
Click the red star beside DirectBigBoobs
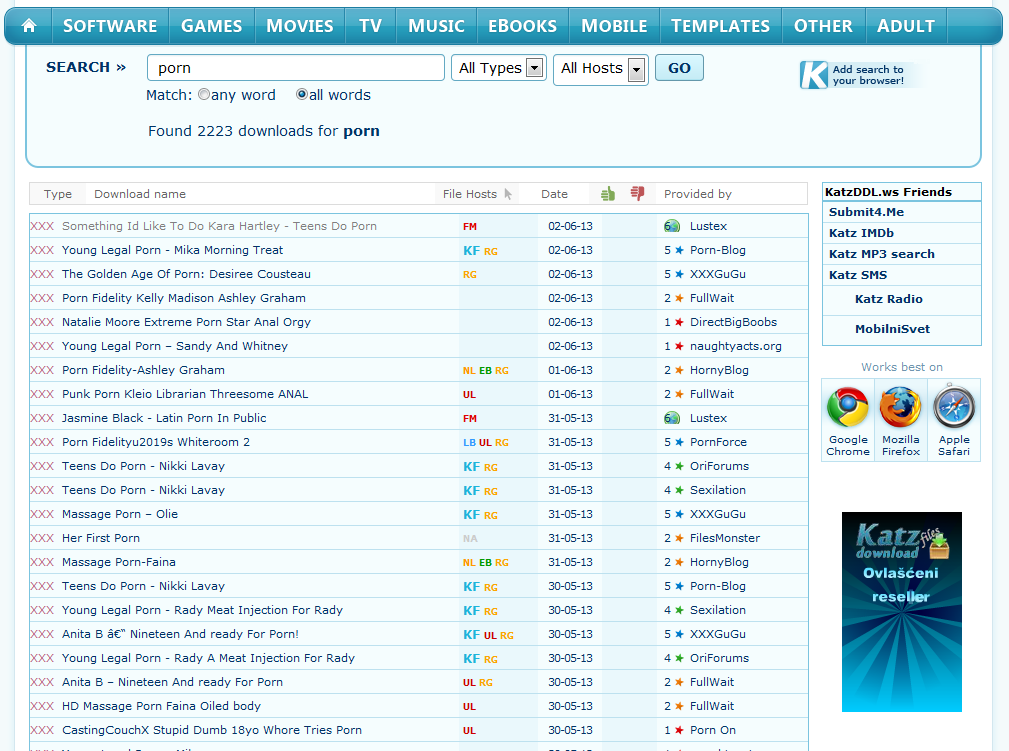[x=679, y=322]
